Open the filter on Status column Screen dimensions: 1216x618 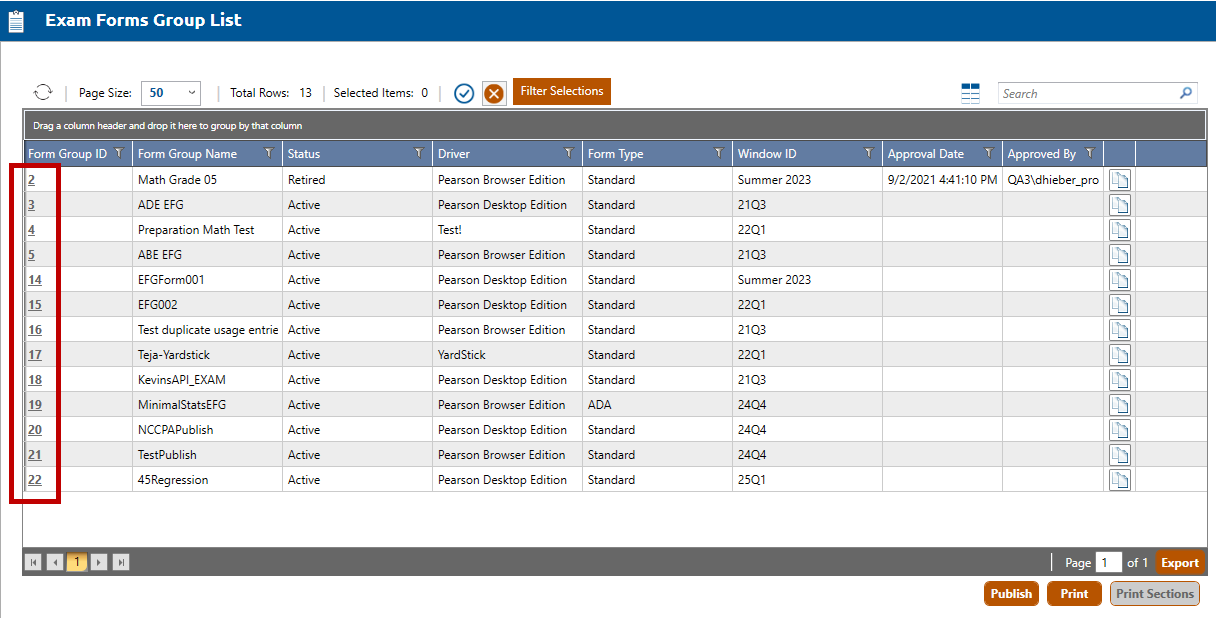pos(419,153)
